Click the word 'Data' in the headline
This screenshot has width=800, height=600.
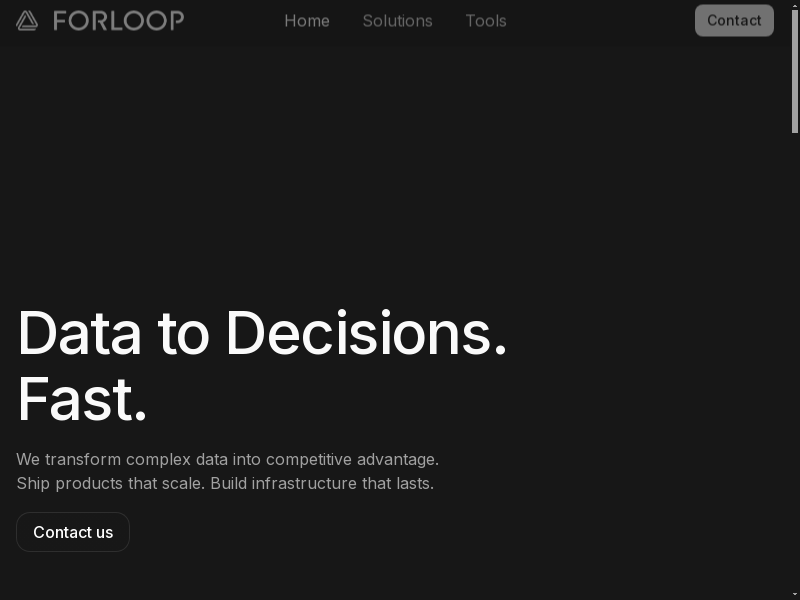coord(80,333)
